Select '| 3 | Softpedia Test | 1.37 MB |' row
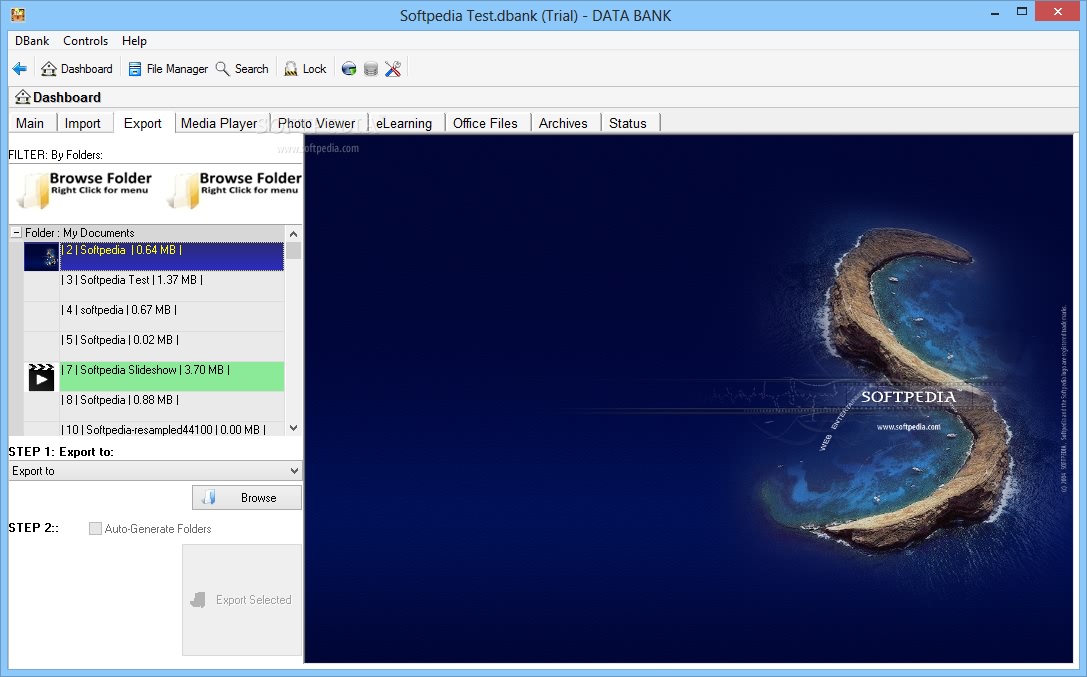The width and height of the screenshot is (1087, 677). (172, 286)
